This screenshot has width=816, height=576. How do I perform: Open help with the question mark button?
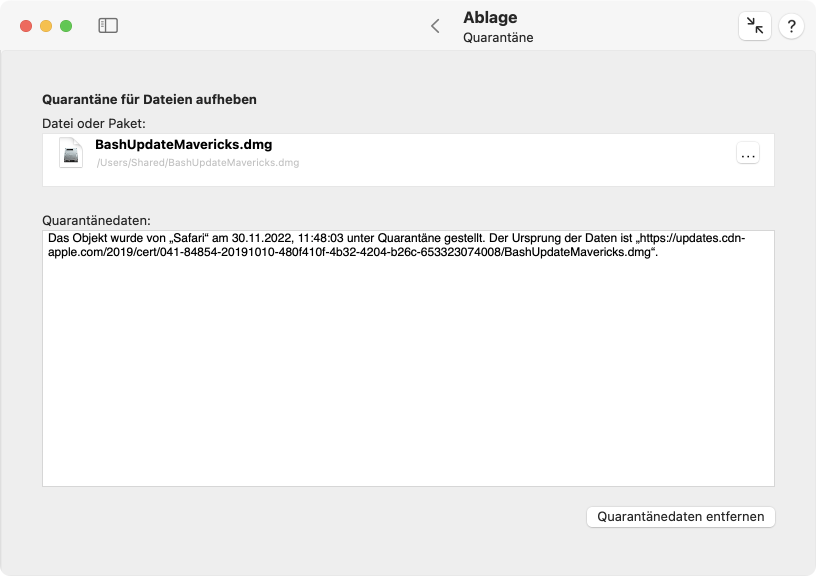791,26
